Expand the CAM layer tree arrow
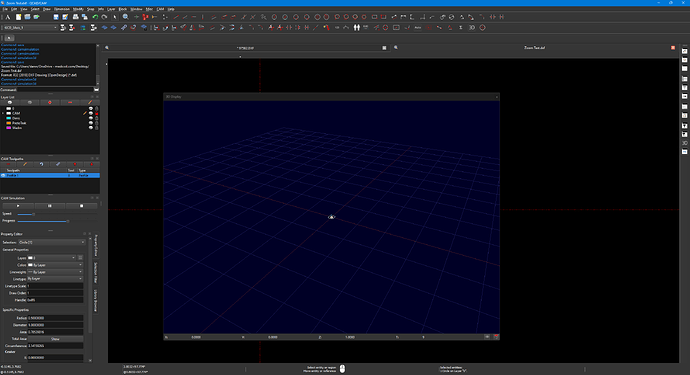This screenshot has height=375, width=690. tap(3, 113)
